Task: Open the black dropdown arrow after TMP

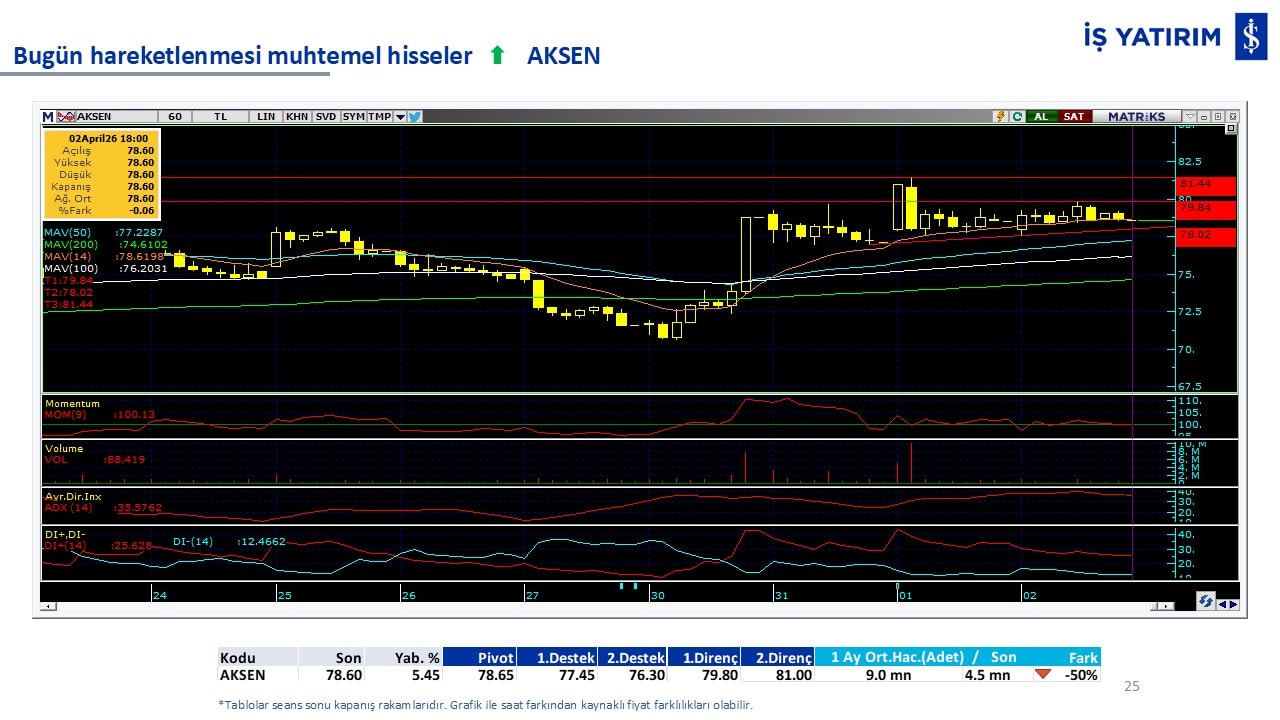Action: tap(400, 117)
